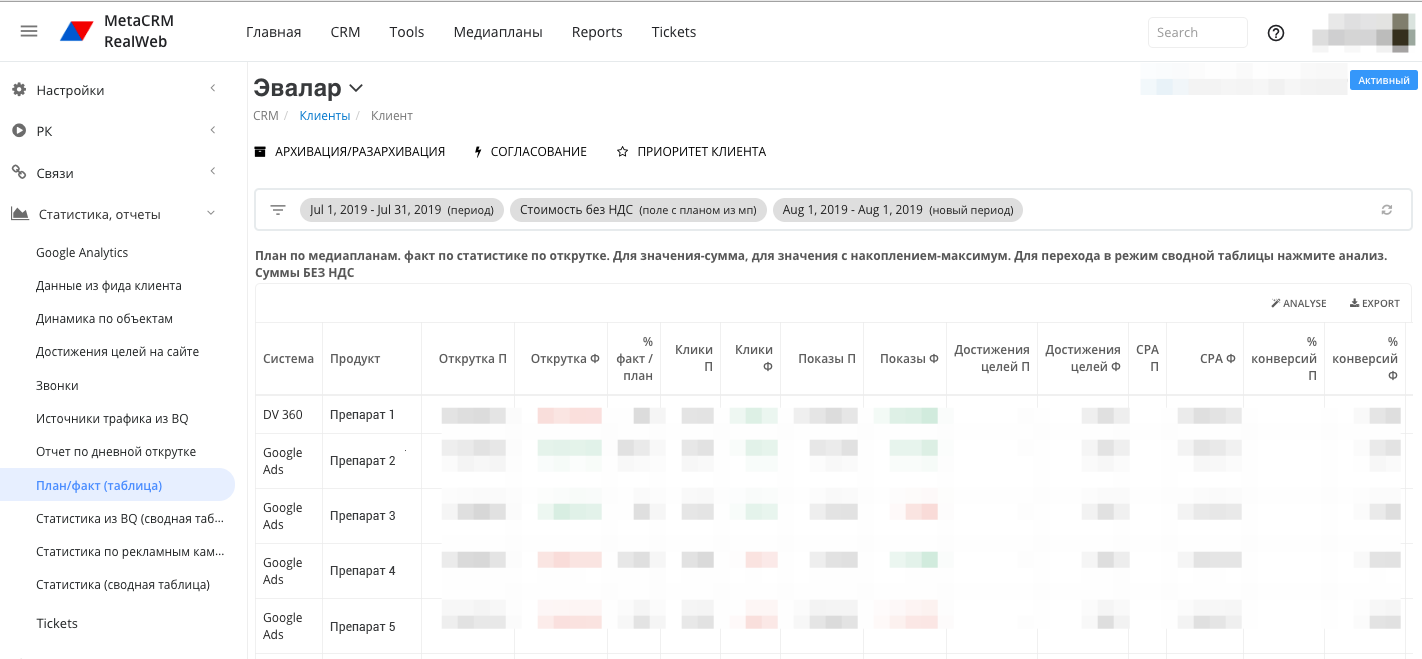Click the СОГЛАСОВАНИЕ button
This screenshot has width=1422, height=659.
530,152
